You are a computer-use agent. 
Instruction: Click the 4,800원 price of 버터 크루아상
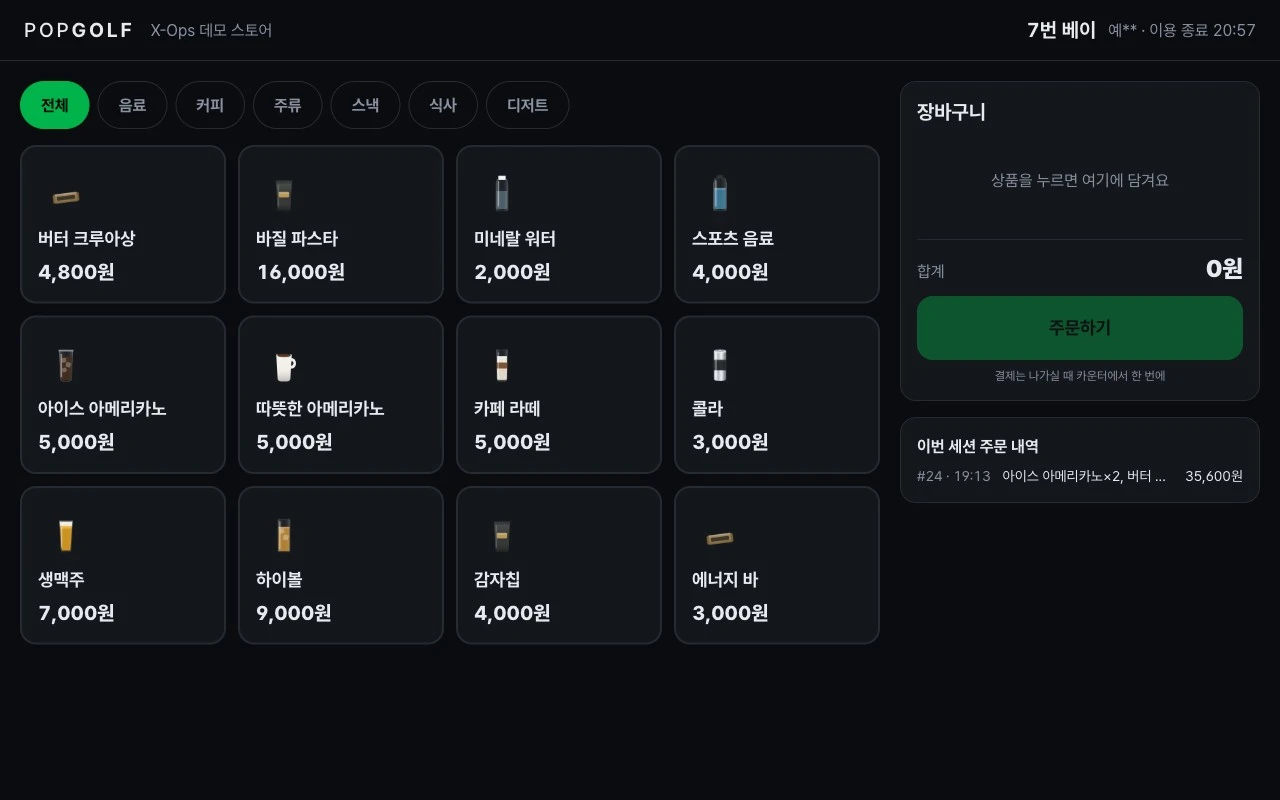[x=77, y=272]
